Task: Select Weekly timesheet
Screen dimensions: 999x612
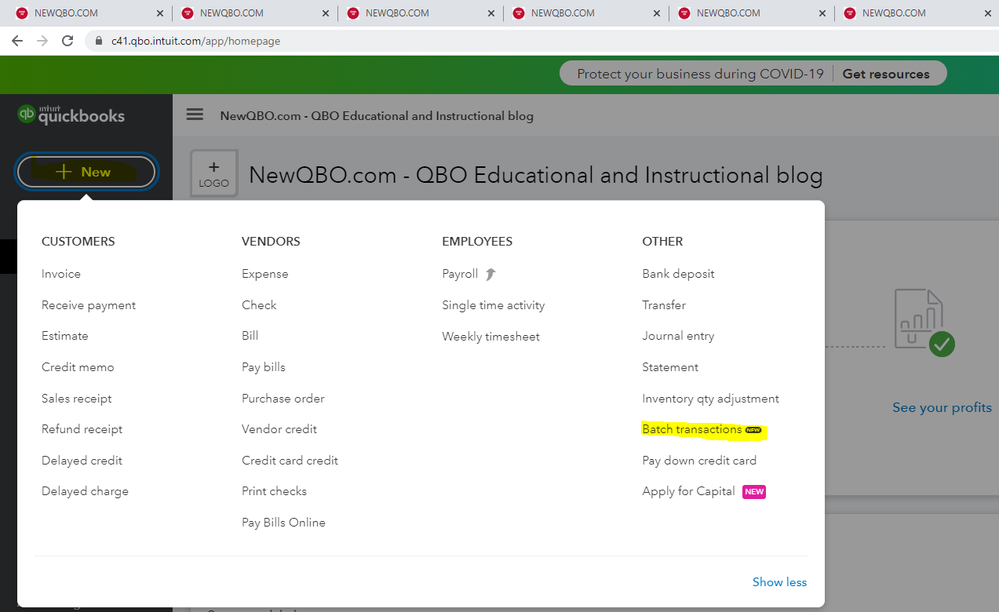Action: tap(491, 336)
